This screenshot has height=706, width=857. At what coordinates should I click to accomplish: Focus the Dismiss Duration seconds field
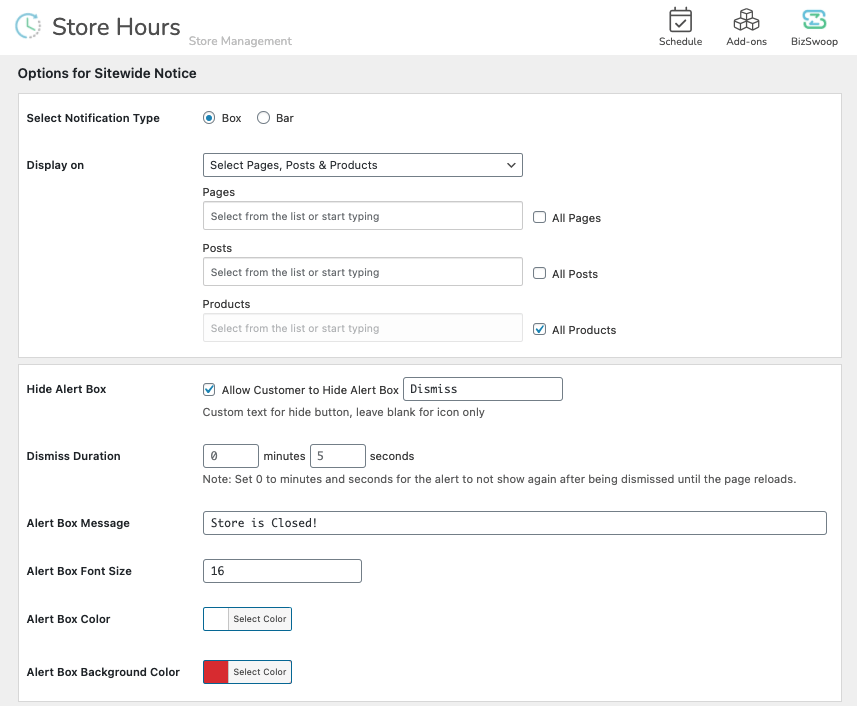pos(338,456)
